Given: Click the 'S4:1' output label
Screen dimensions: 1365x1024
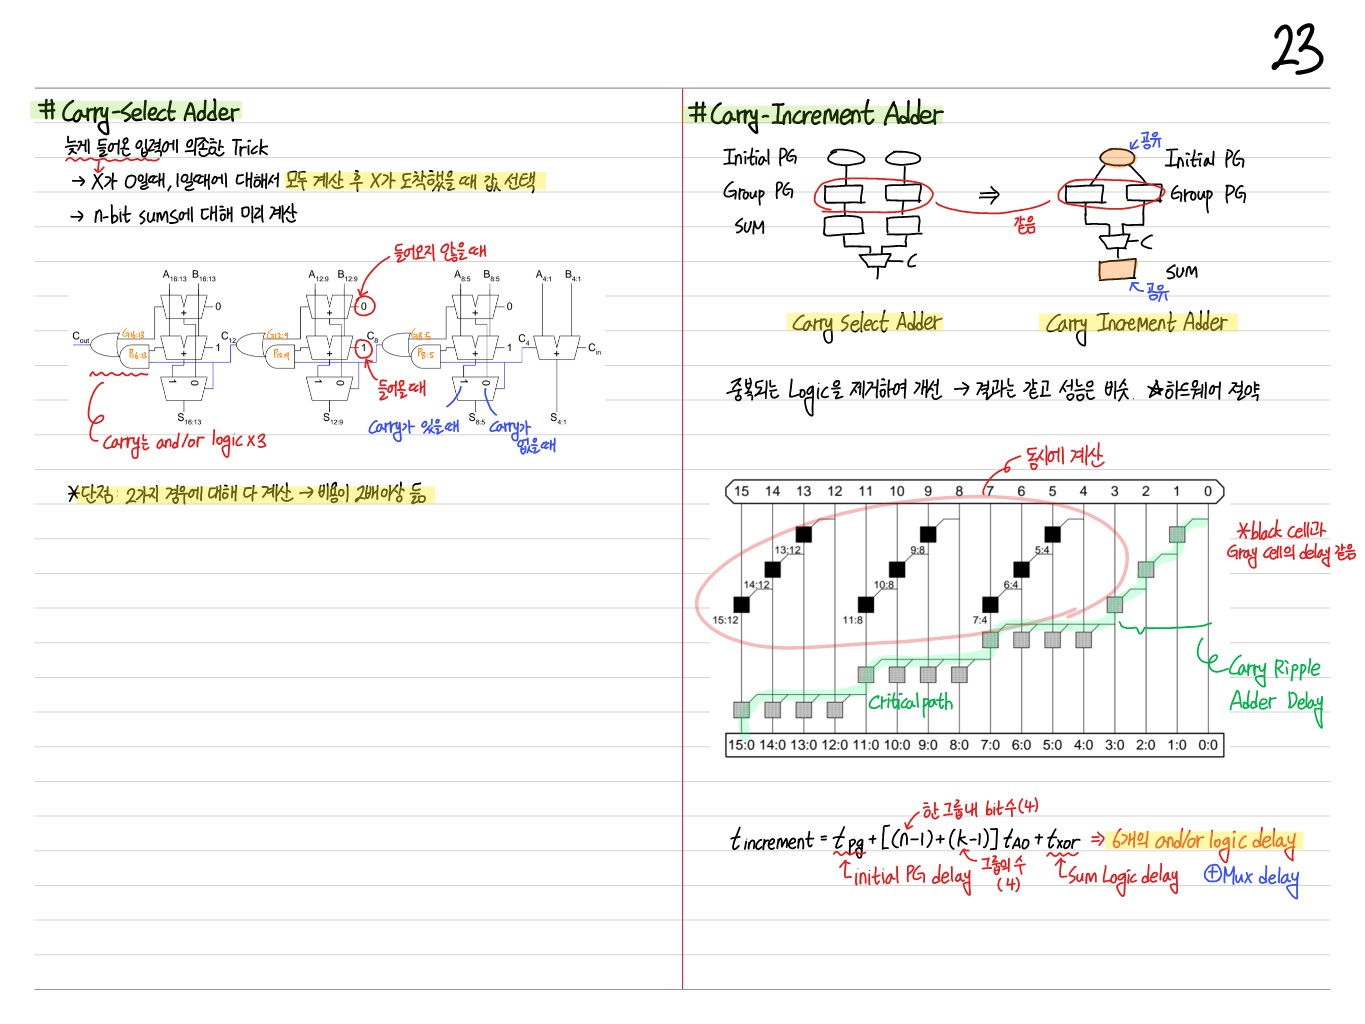Looking at the screenshot, I should [x=558, y=419].
